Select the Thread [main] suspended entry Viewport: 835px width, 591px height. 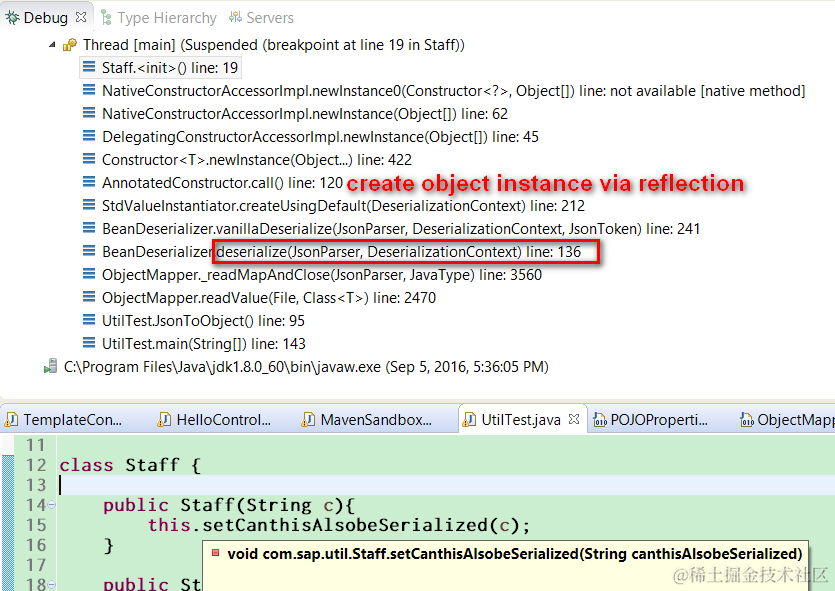click(273, 45)
